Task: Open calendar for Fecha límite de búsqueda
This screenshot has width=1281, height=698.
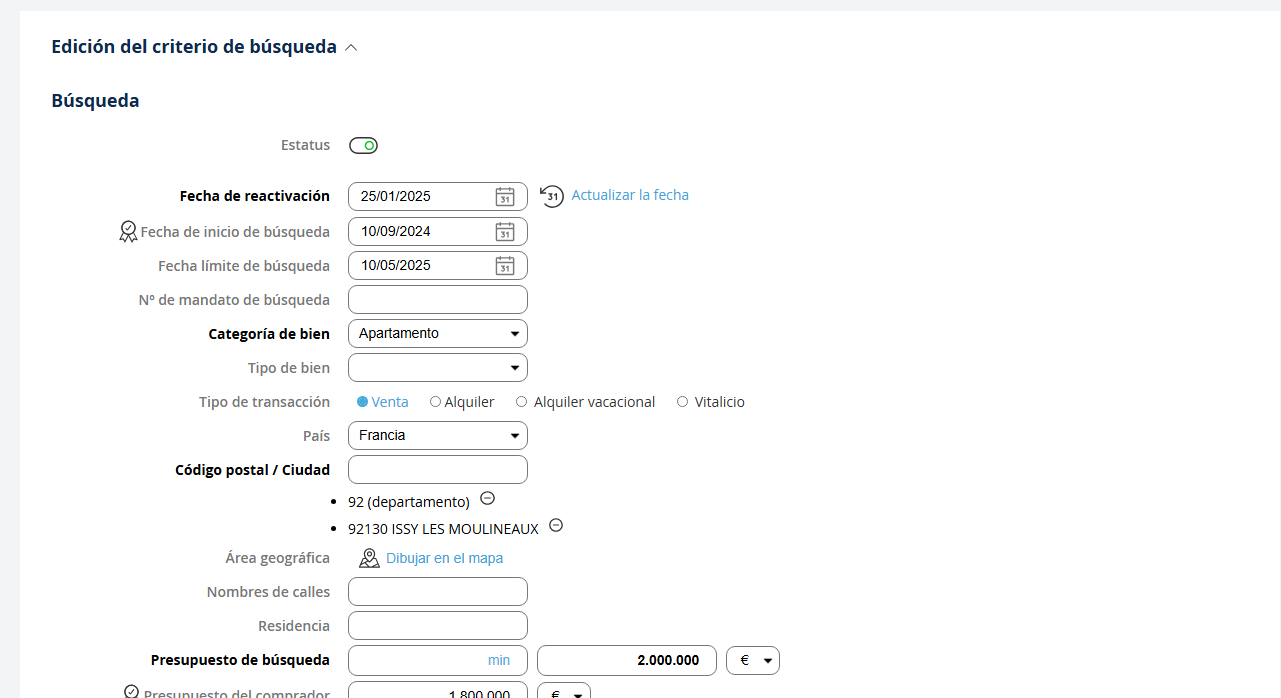Action: pos(505,266)
